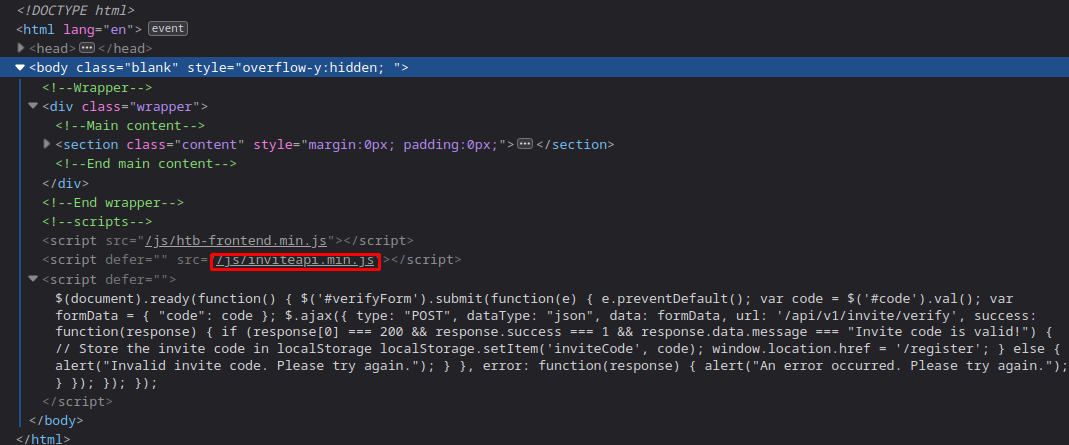Open the /js/inviteapi.min.js script link
This screenshot has height=445, width=1069.
pos(295,260)
